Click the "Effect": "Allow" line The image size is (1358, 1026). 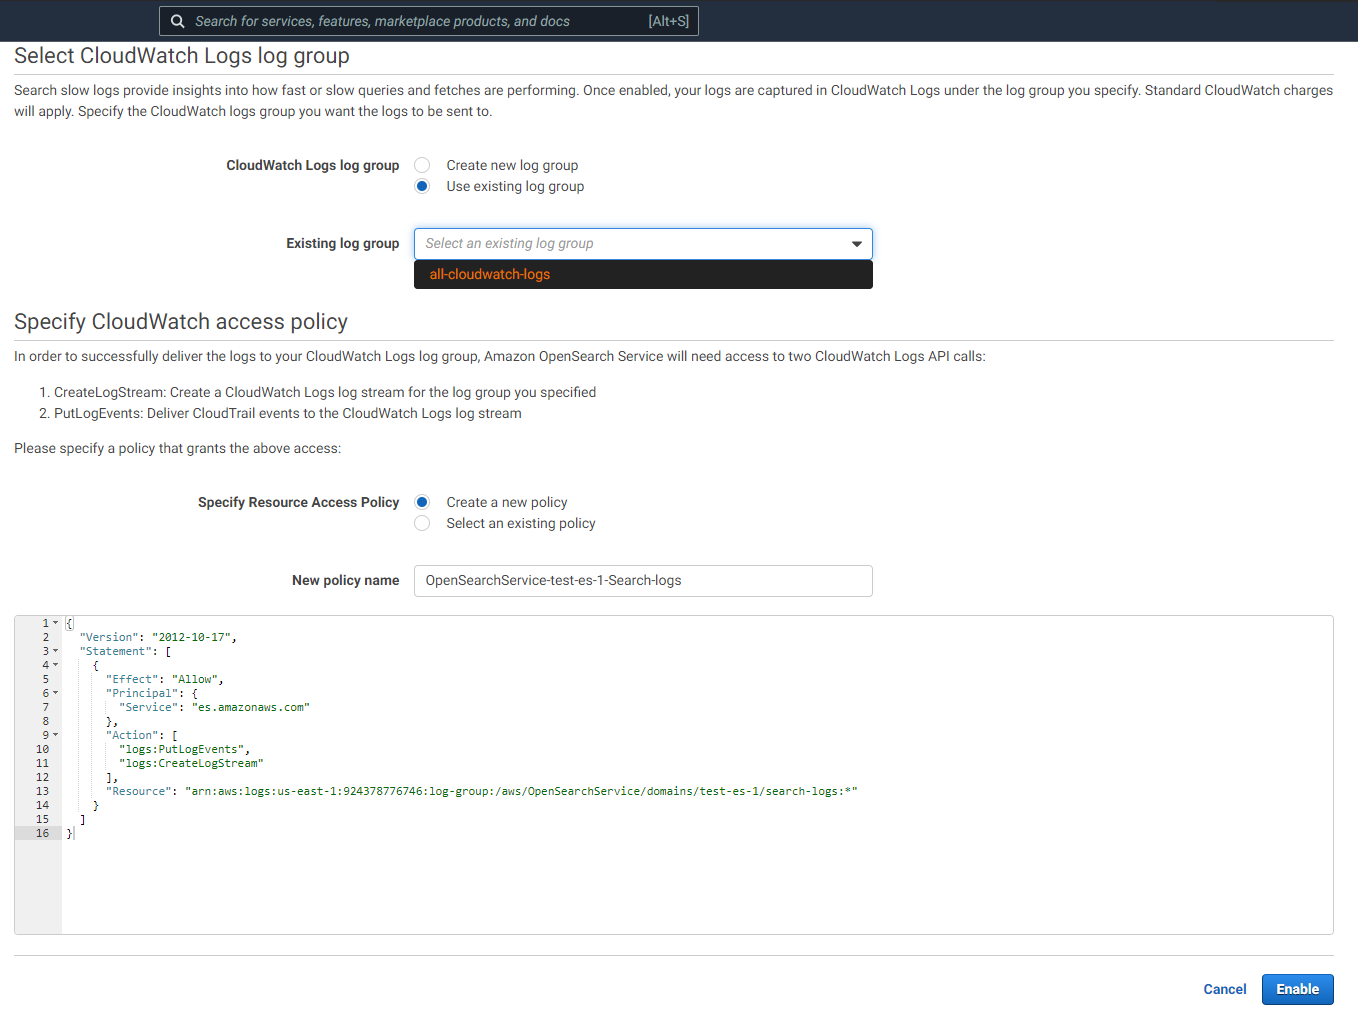pyautogui.click(x=165, y=679)
